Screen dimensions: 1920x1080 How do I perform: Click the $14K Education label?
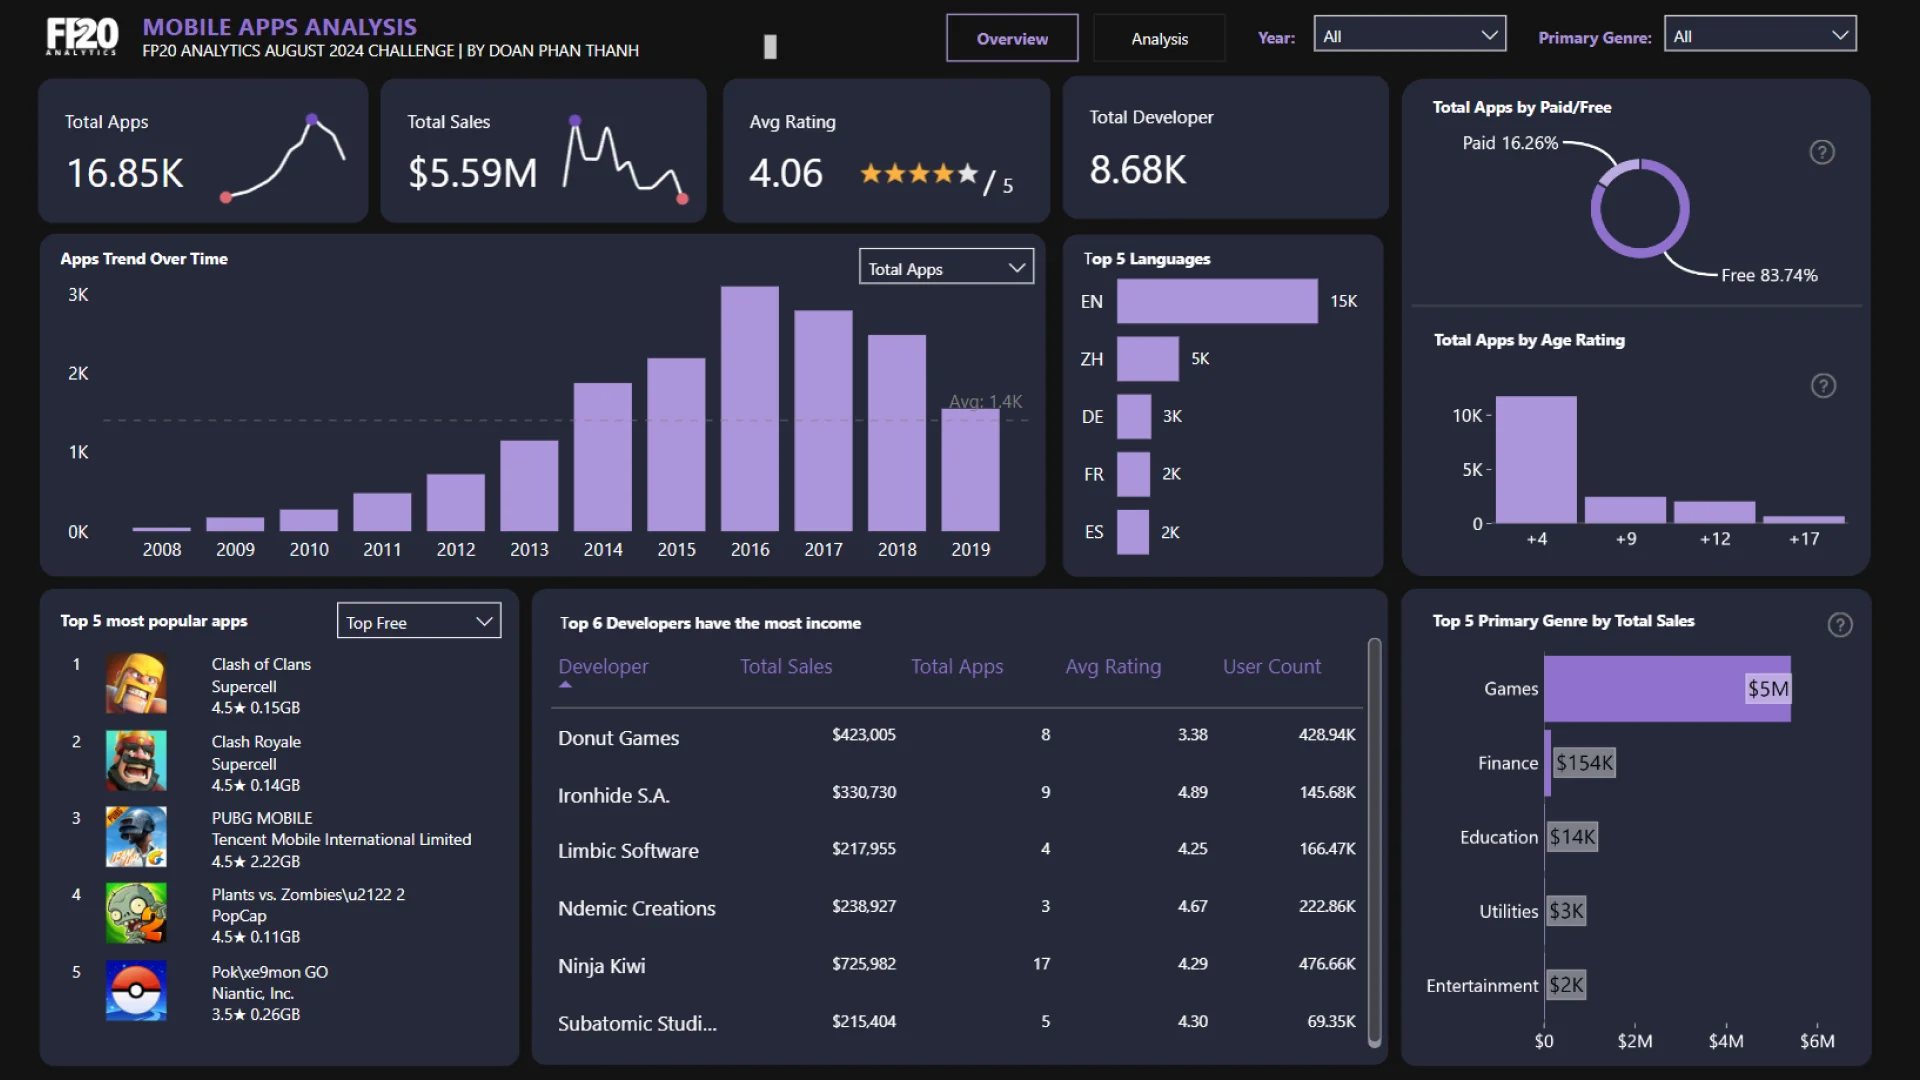(x=1572, y=837)
